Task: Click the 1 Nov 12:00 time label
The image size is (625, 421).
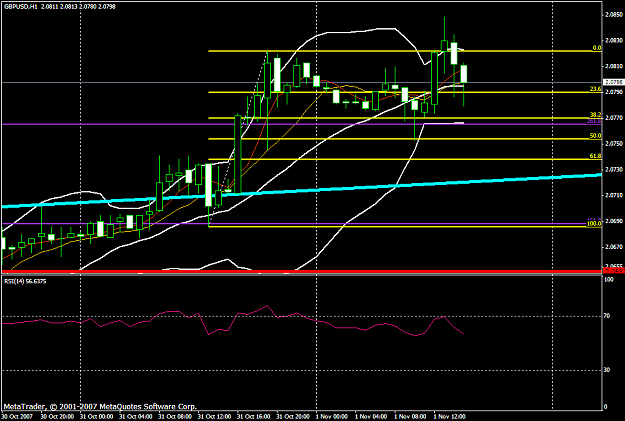Action: tap(450, 417)
